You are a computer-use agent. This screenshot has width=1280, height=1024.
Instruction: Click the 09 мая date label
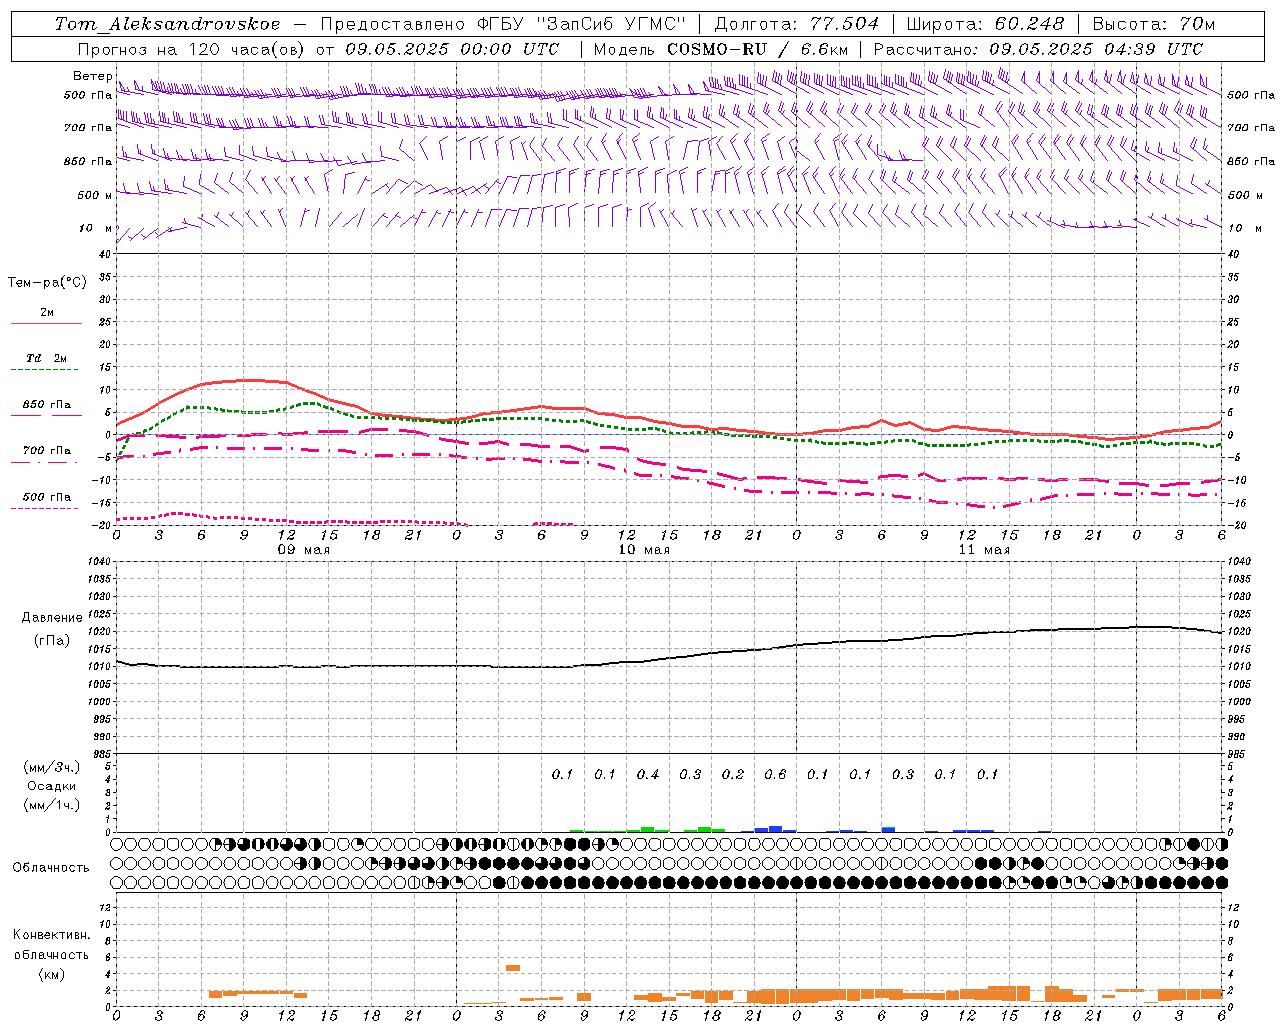coord(303,550)
